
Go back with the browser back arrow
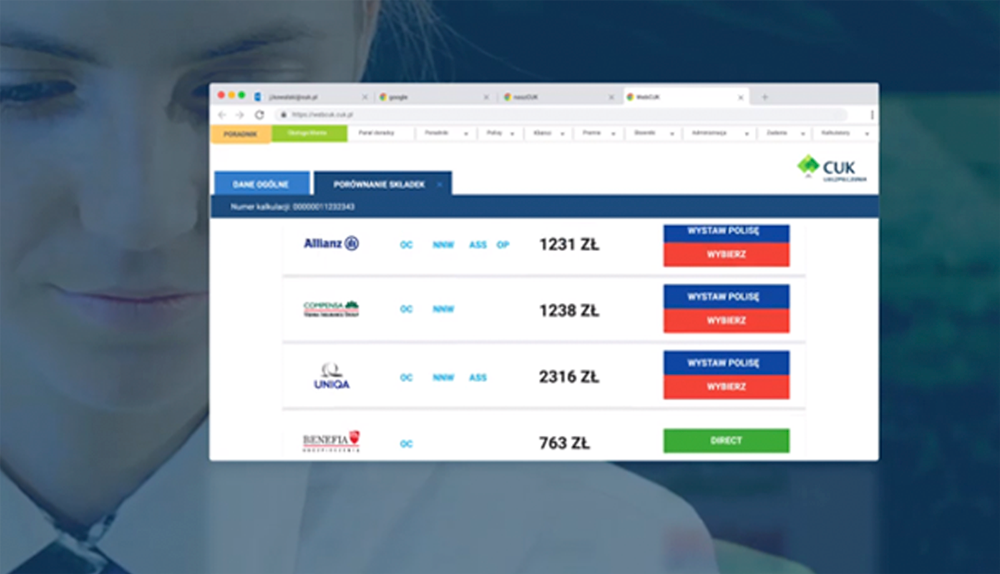[x=222, y=115]
